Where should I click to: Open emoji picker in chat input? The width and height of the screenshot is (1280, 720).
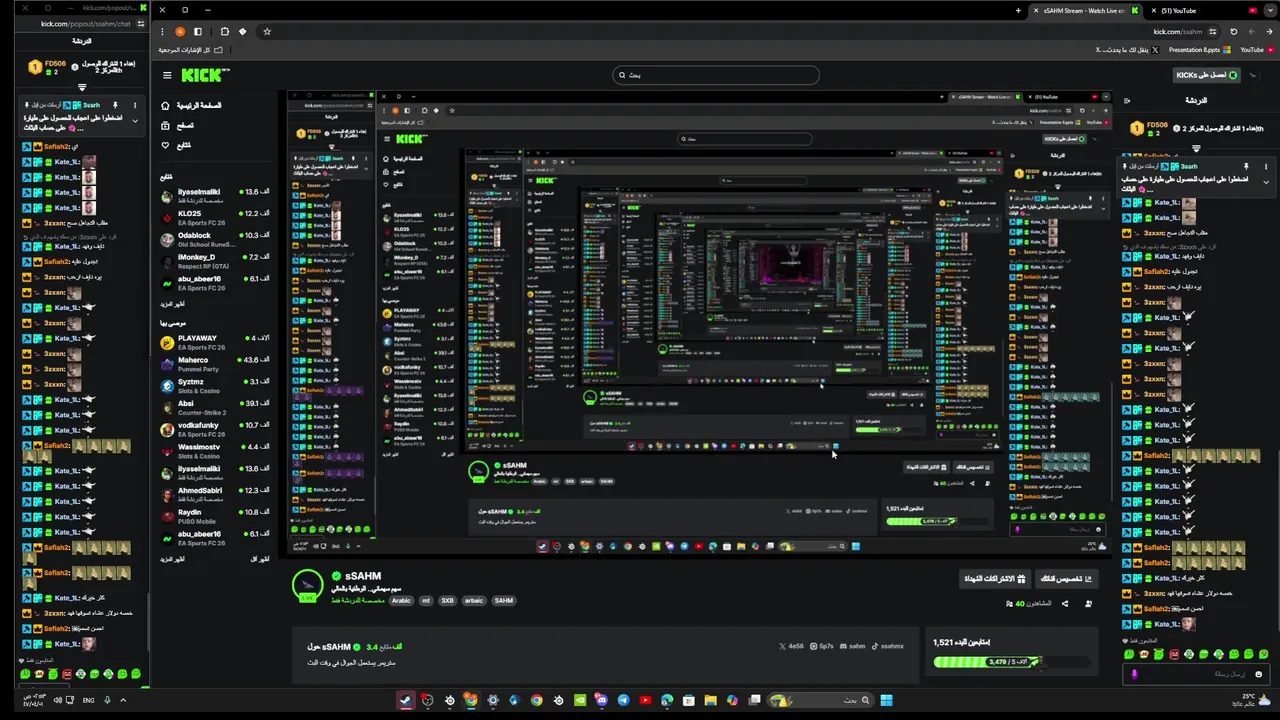[x=1258, y=674]
